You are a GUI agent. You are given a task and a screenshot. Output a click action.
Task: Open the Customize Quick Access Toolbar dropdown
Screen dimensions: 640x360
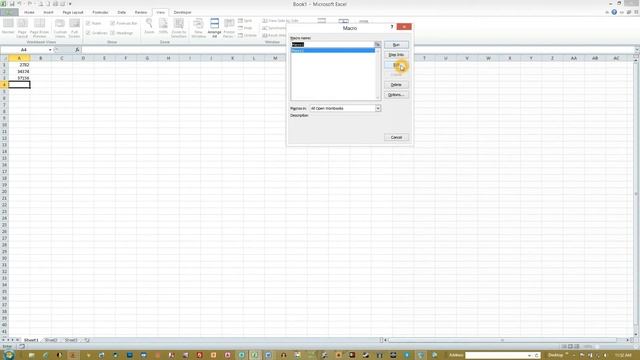(x=70, y=4)
